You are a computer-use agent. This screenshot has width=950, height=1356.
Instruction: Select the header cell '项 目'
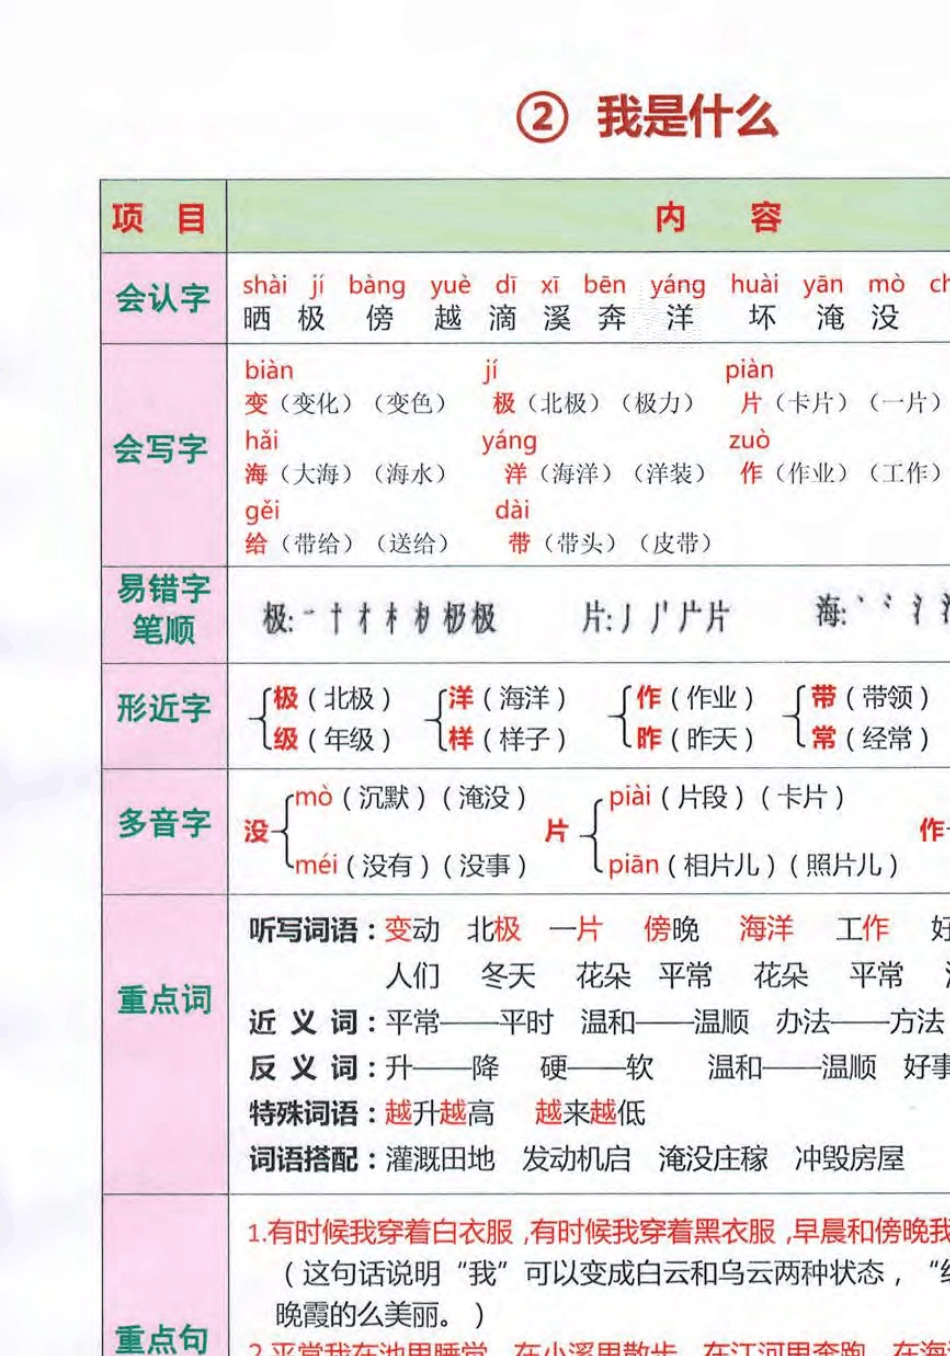[x=163, y=217]
